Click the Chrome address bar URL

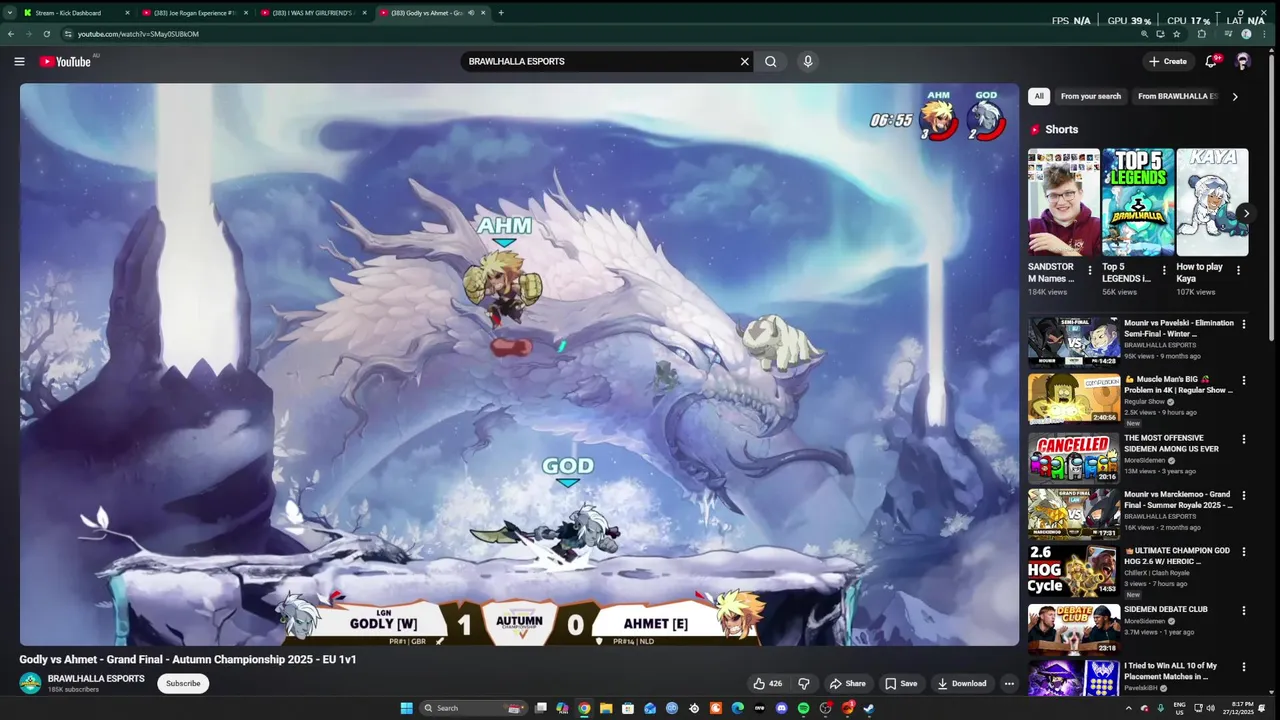coord(138,34)
